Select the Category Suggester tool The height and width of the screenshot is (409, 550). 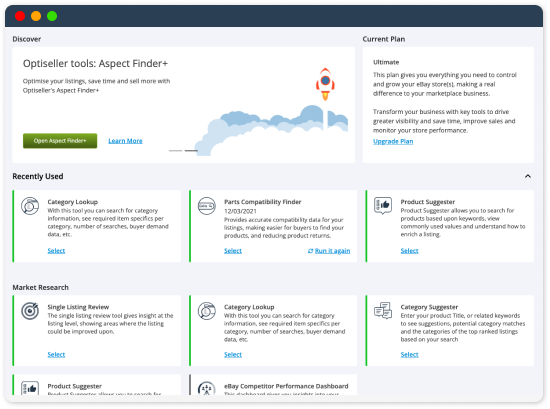click(409, 354)
